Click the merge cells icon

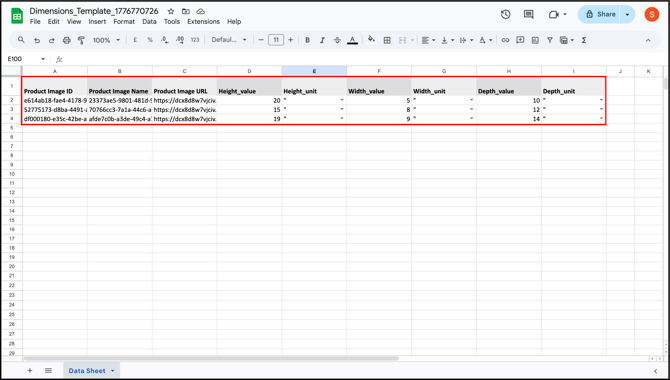[x=403, y=40]
